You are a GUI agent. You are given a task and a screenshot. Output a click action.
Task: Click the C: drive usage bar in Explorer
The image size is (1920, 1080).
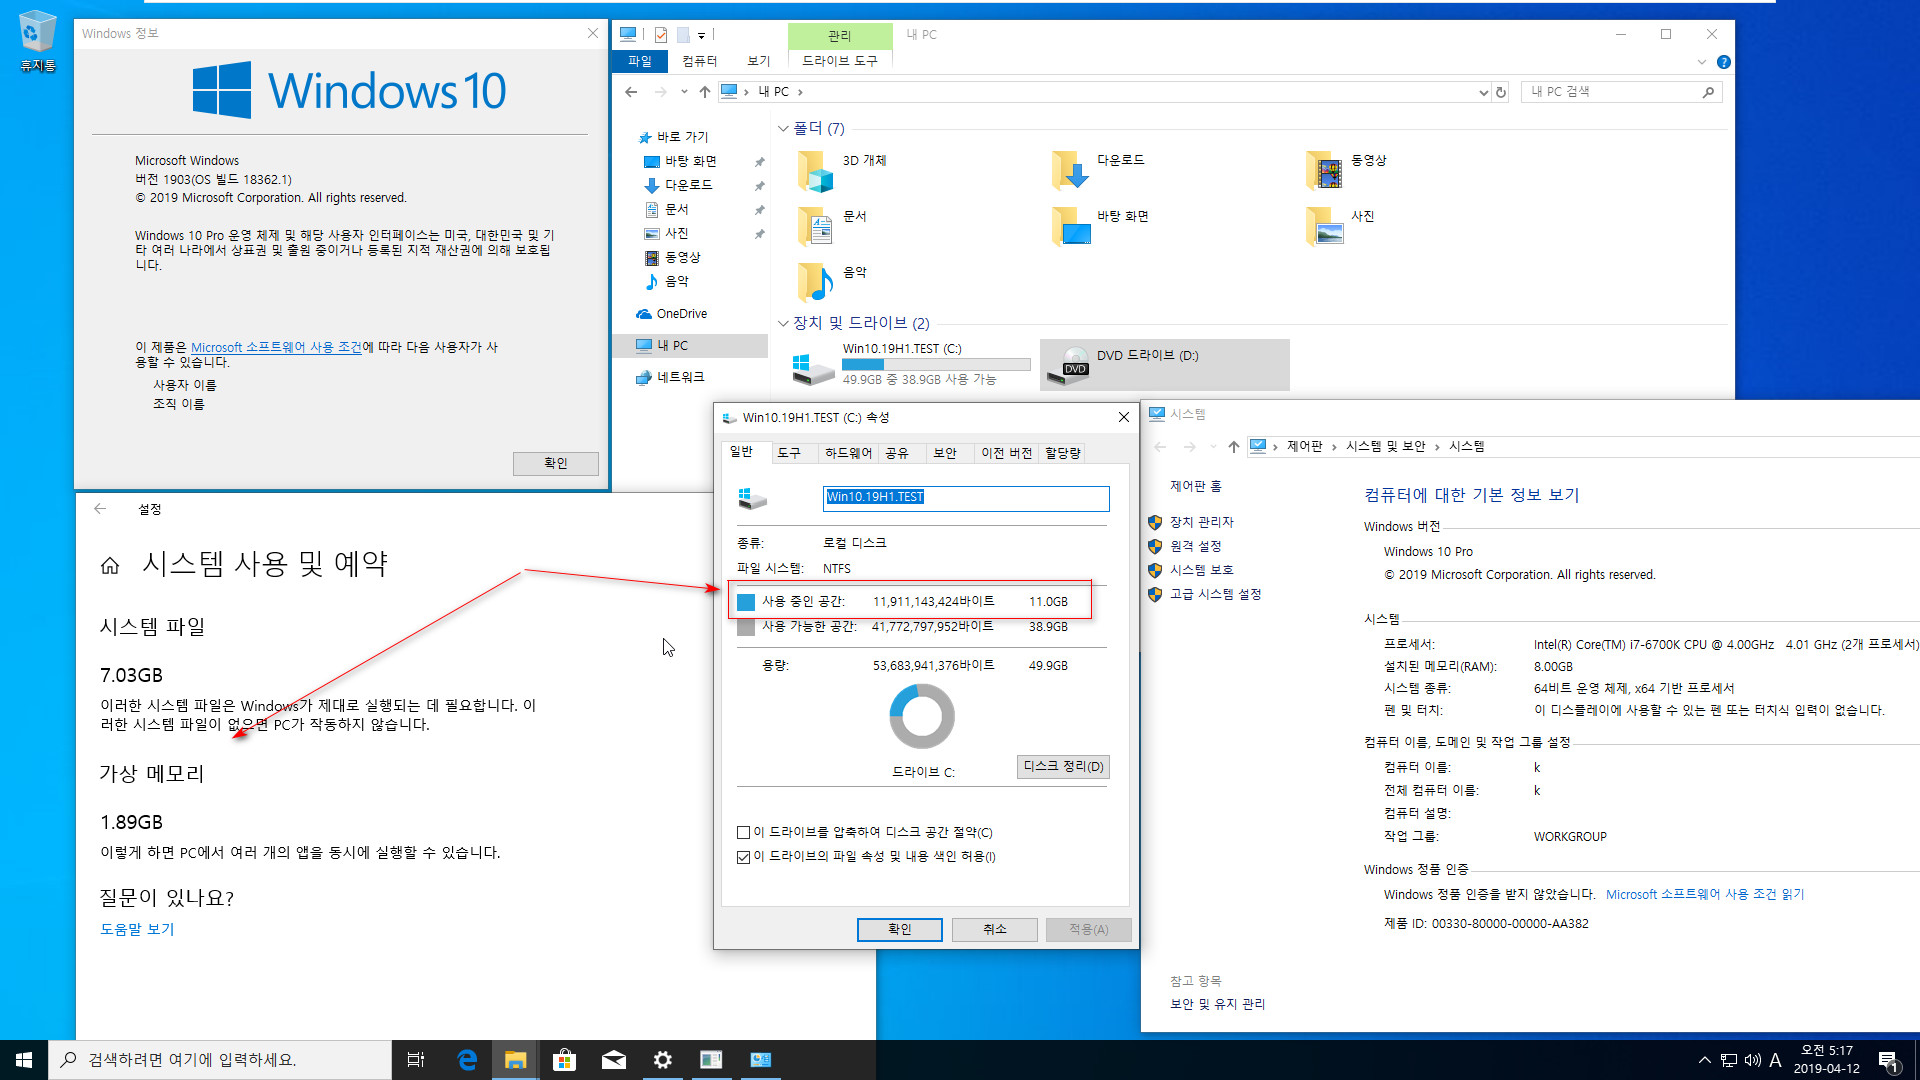(x=936, y=365)
